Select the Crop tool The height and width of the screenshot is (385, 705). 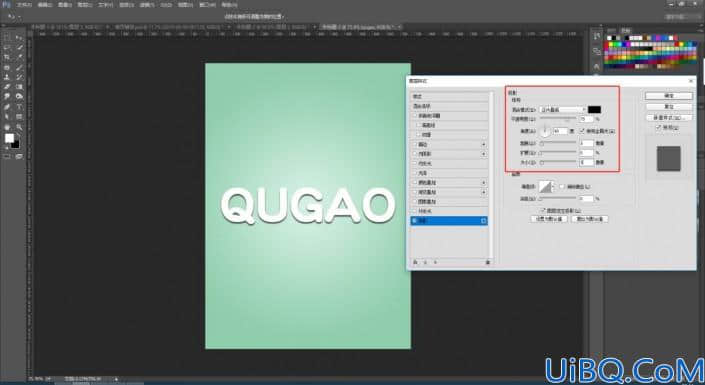click(x=7, y=58)
